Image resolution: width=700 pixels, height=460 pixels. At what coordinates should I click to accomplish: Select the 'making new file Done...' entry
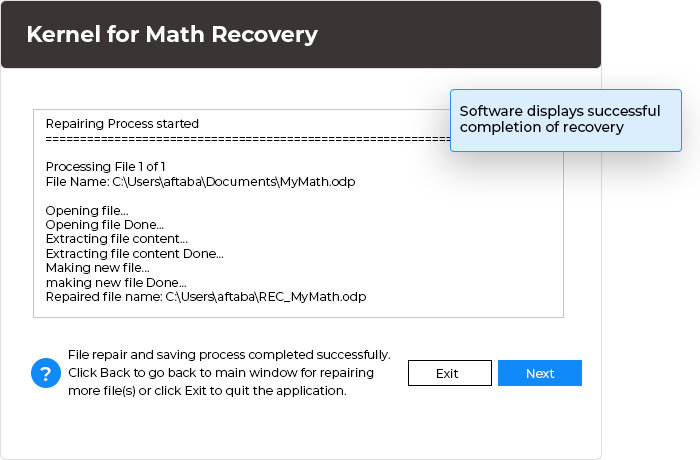pyautogui.click(x=116, y=283)
